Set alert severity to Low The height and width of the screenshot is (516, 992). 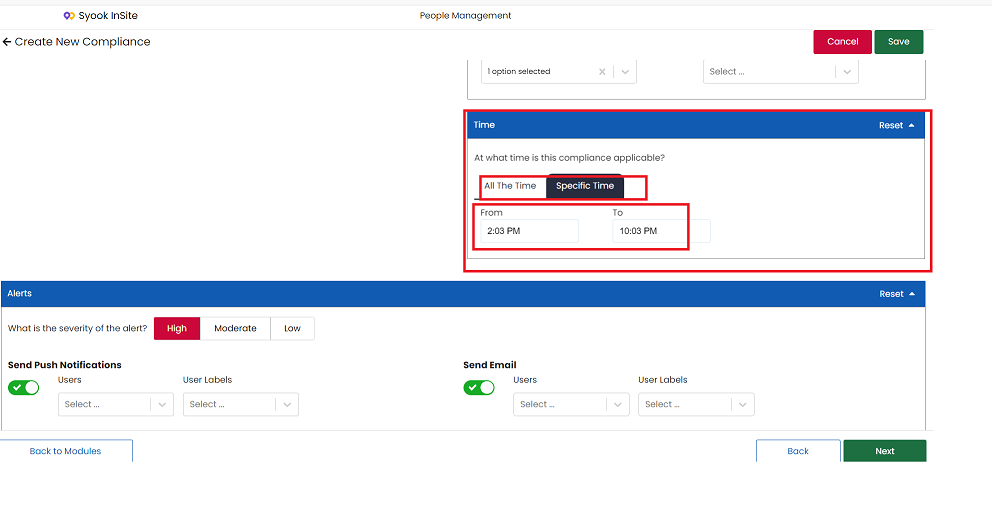click(x=292, y=329)
